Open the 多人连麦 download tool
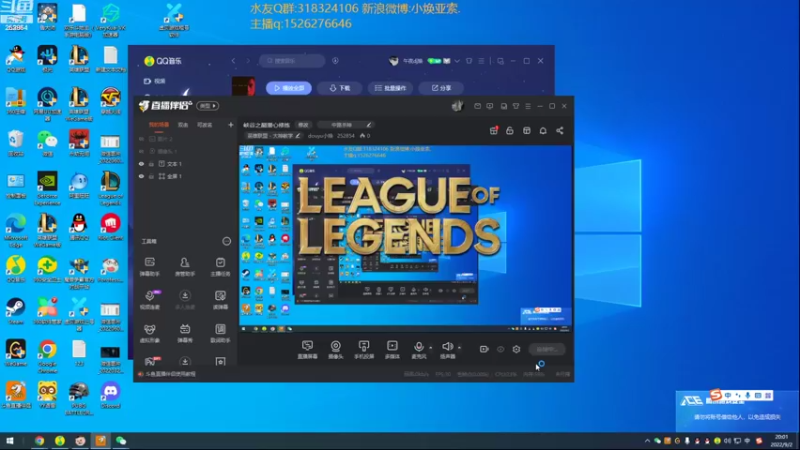The height and width of the screenshot is (450, 800). [x=185, y=299]
